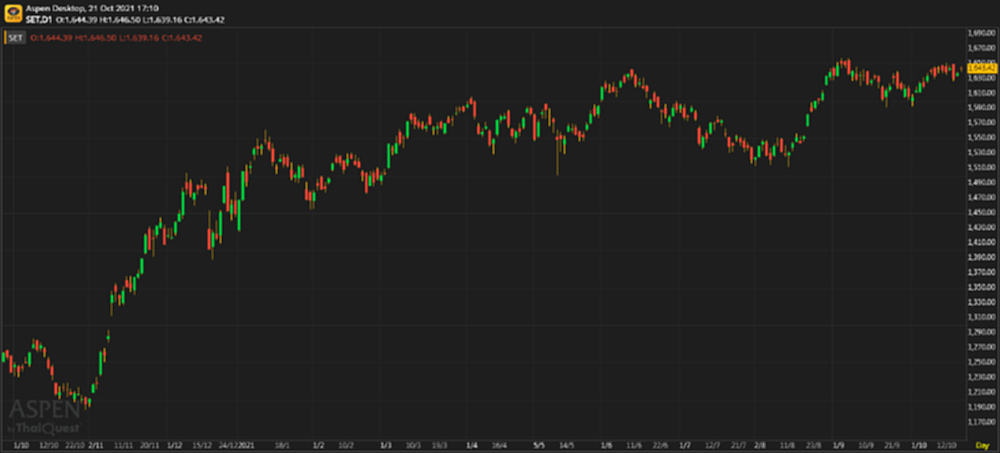The image size is (1000, 453).
Task: Click the 1,250.00 price axis label
Action: pos(982,362)
